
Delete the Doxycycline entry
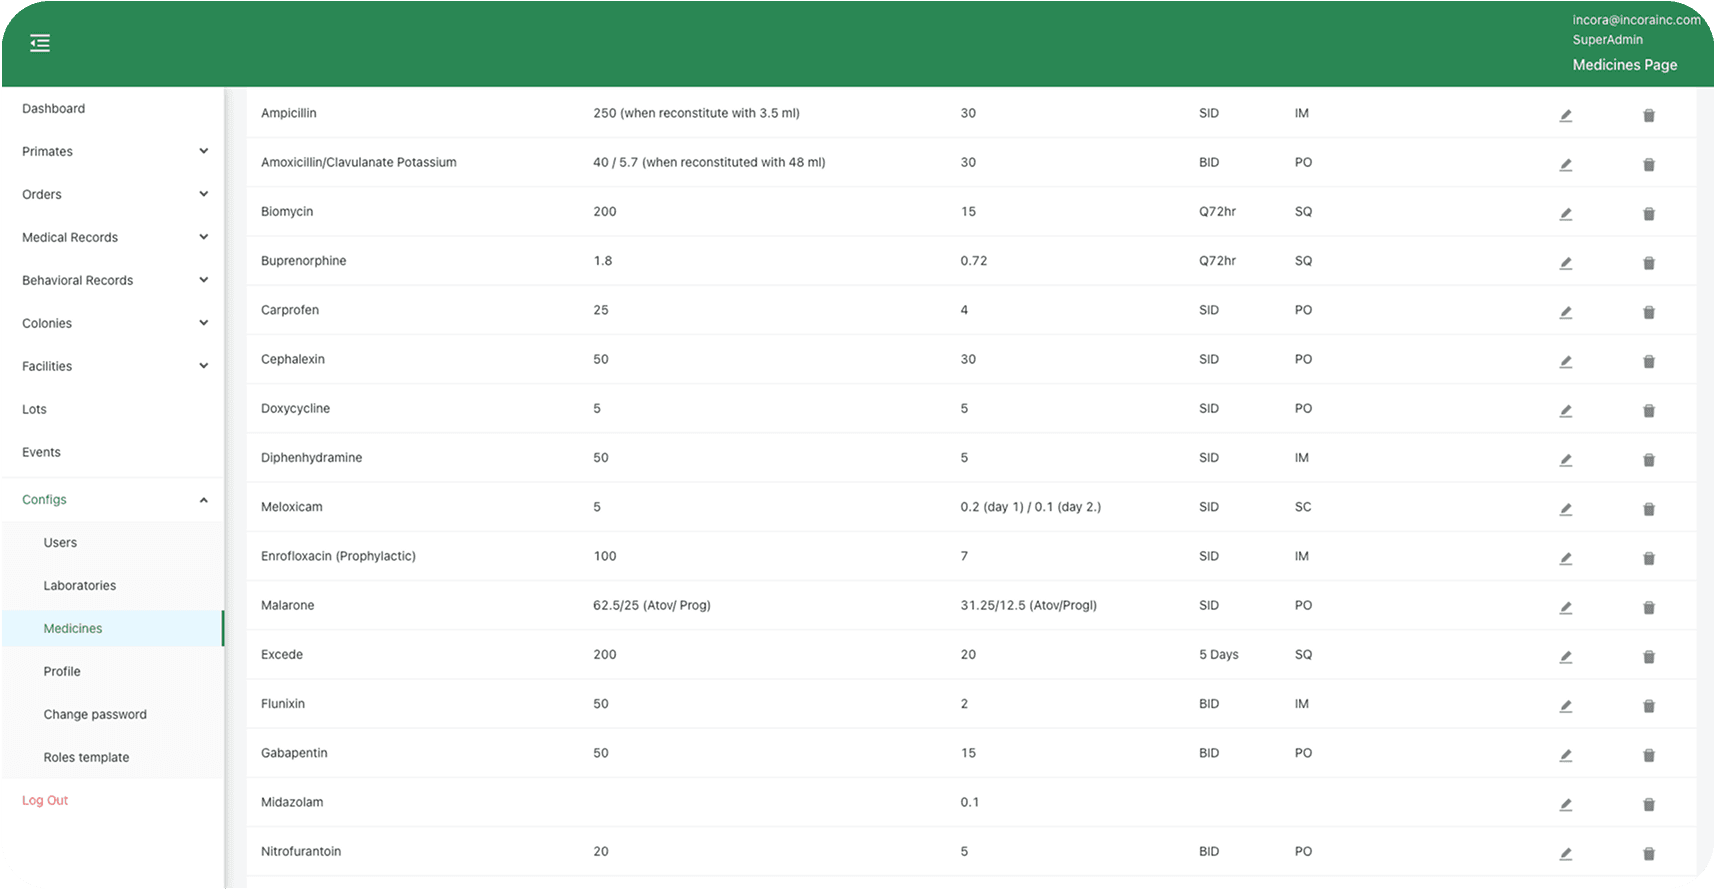pyautogui.click(x=1648, y=411)
